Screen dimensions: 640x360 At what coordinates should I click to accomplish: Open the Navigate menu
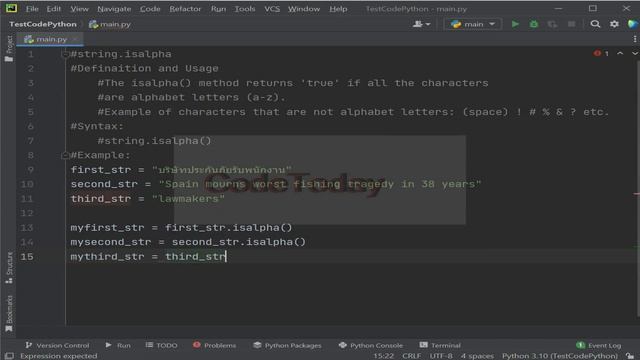coord(114,9)
